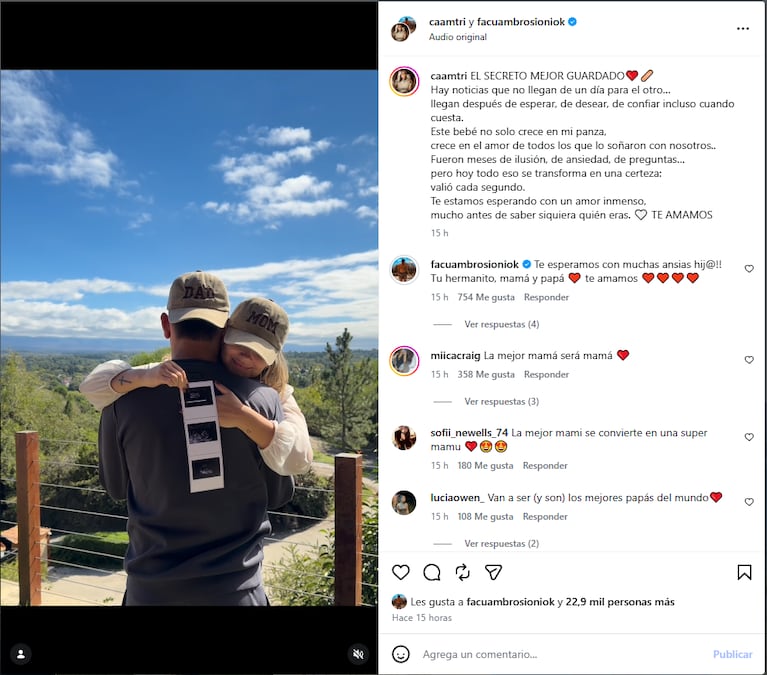Open the three-dot more options menu
Viewport: 767px width, 675px height.
pyautogui.click(x=743, y=29)
